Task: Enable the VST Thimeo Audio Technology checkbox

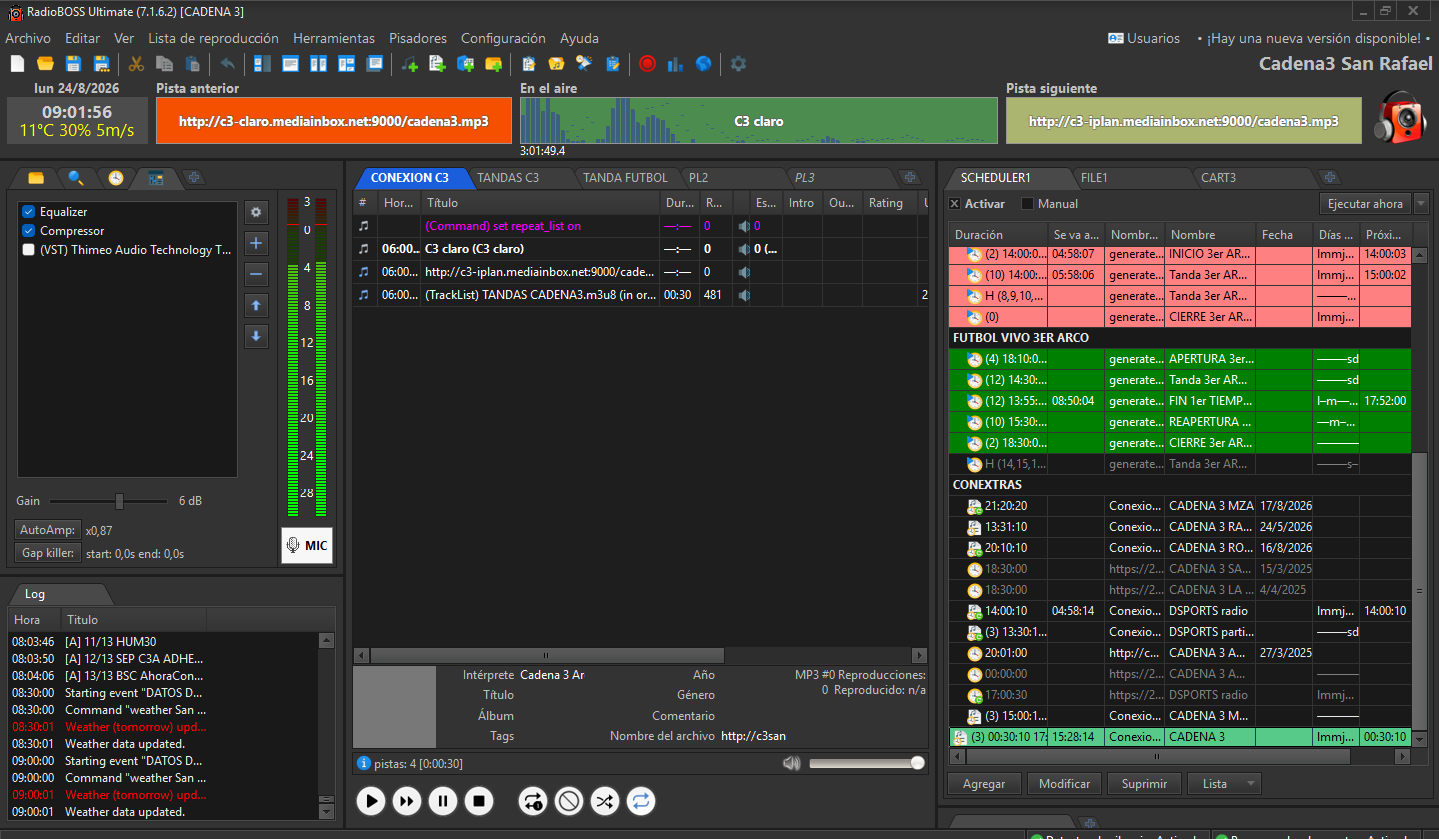Action: coord(29,250)
